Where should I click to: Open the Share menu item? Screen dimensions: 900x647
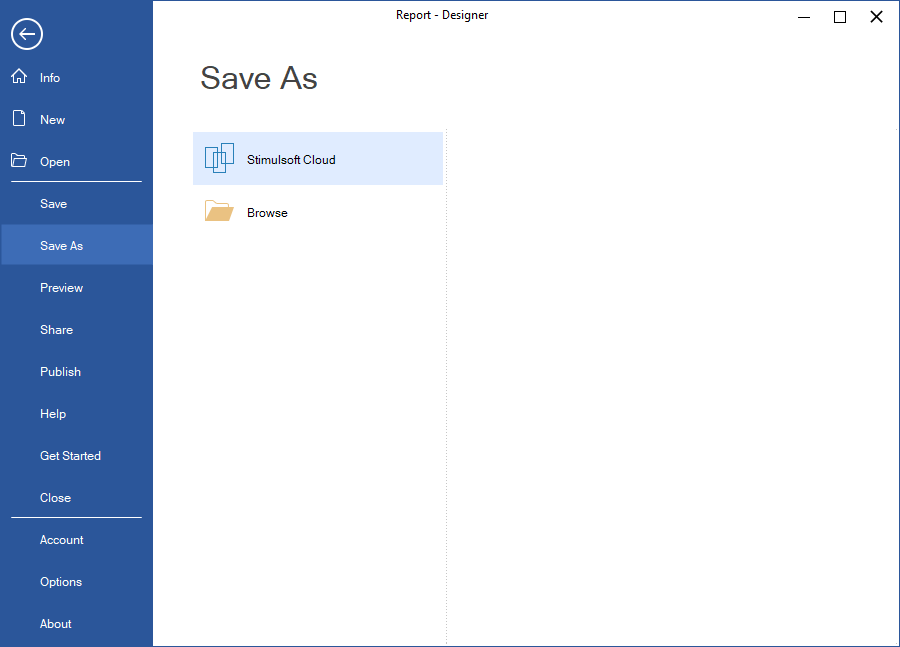(x=56, y=329)
